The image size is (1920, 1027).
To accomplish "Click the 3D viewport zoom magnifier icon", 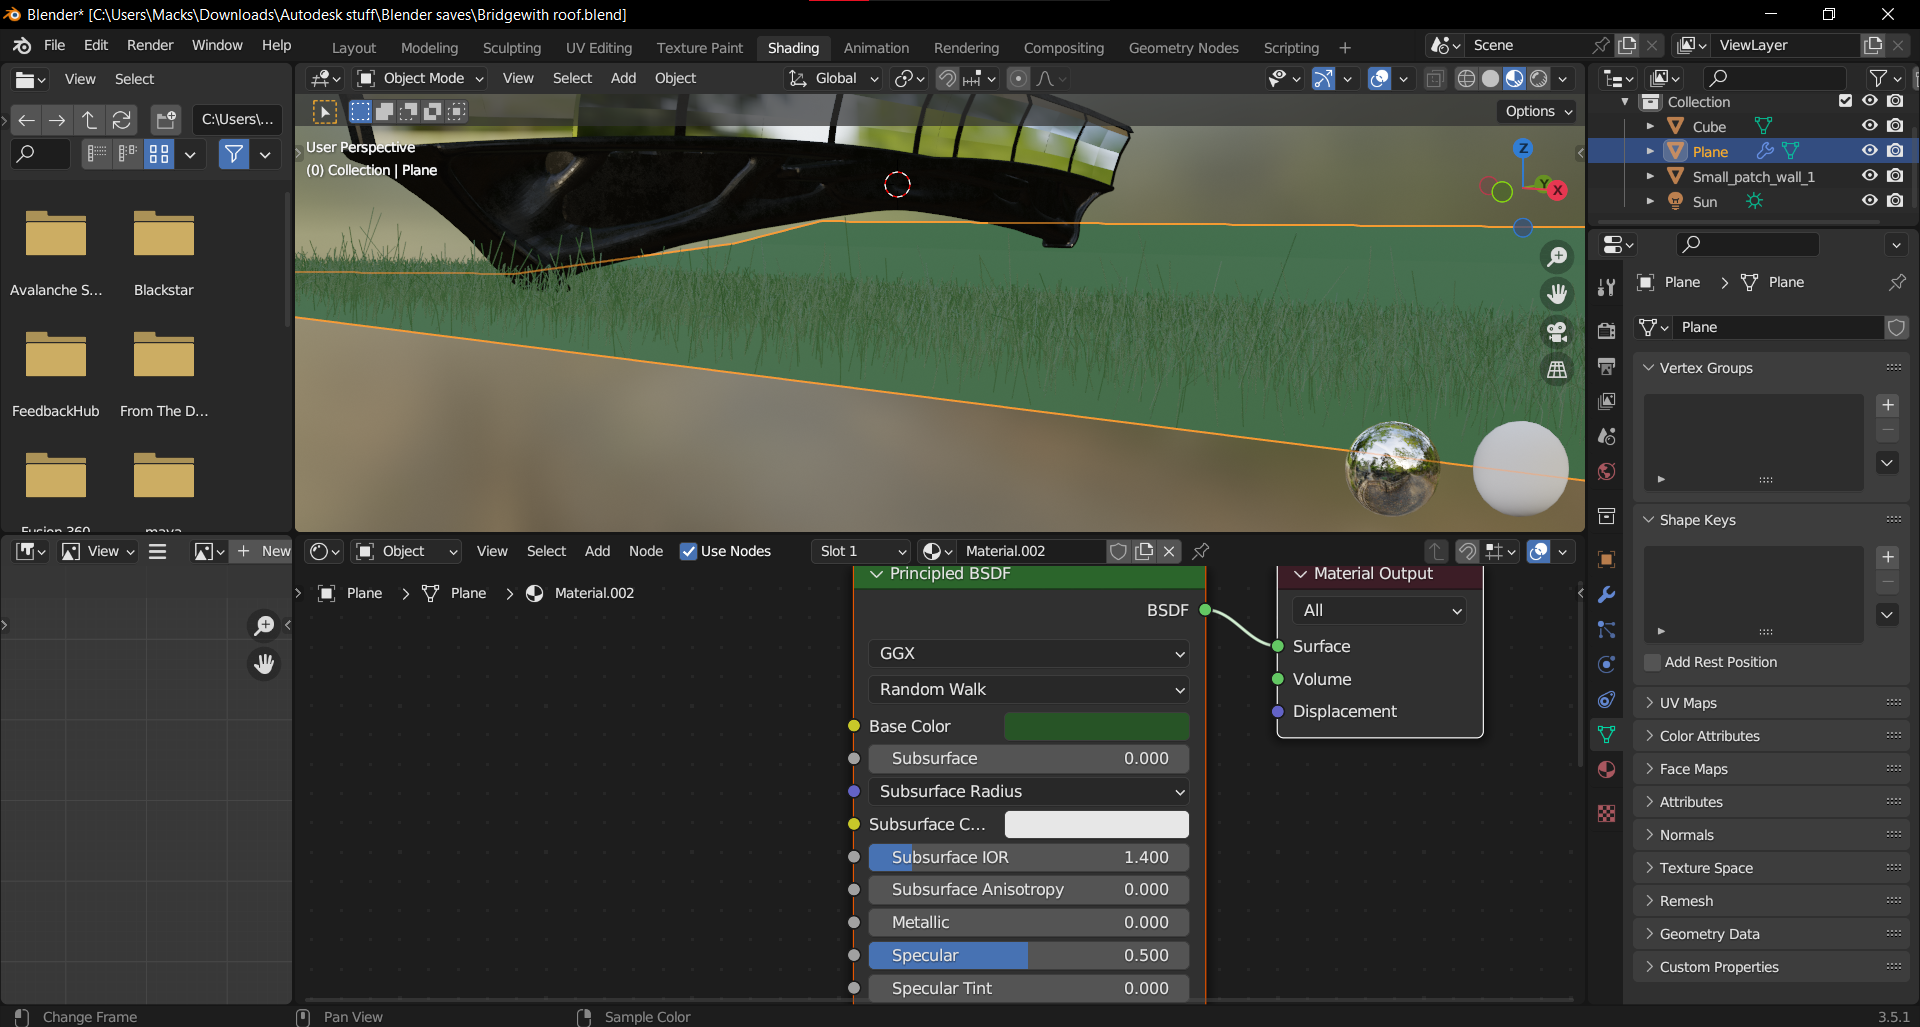I will (1557, 257).
